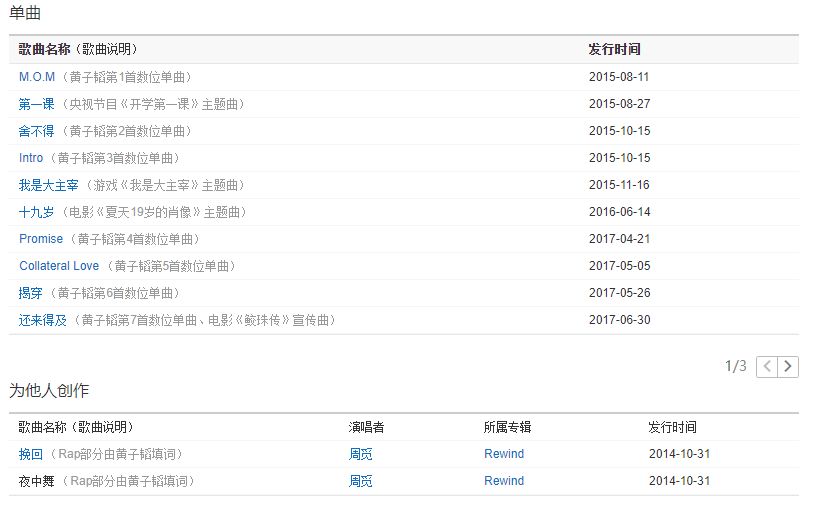This screenshot has width=817, height=505.
Task: Open the Intro song link
Action: 31,158
